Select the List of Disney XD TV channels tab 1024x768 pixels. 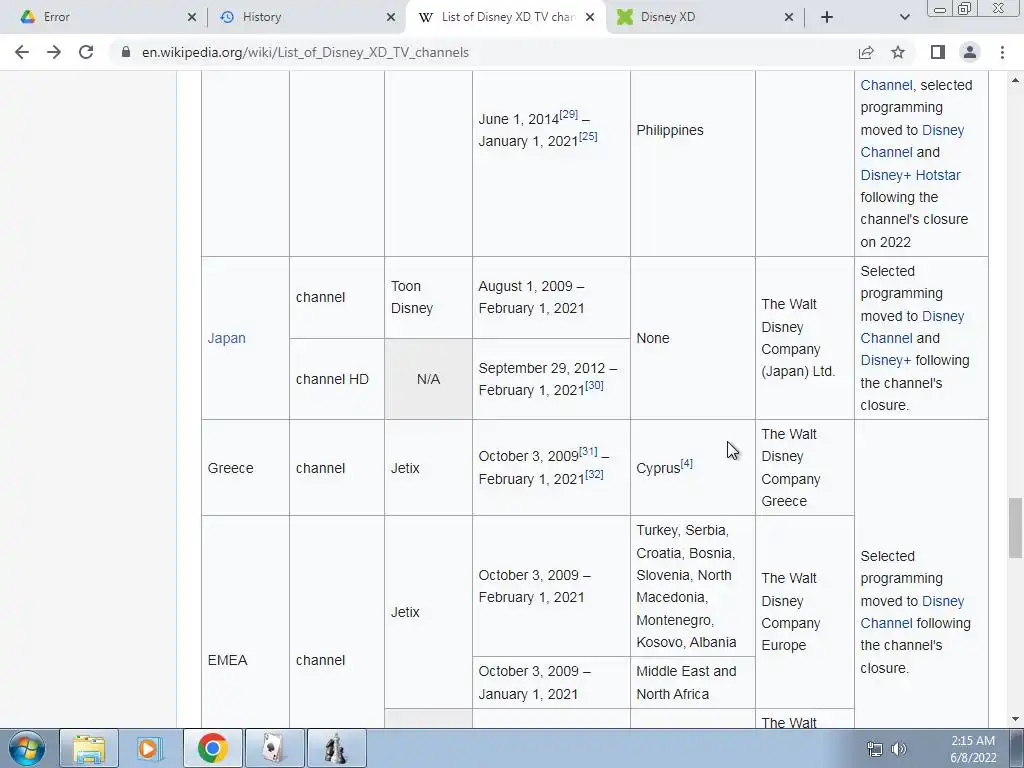click(x=506, y=17)
